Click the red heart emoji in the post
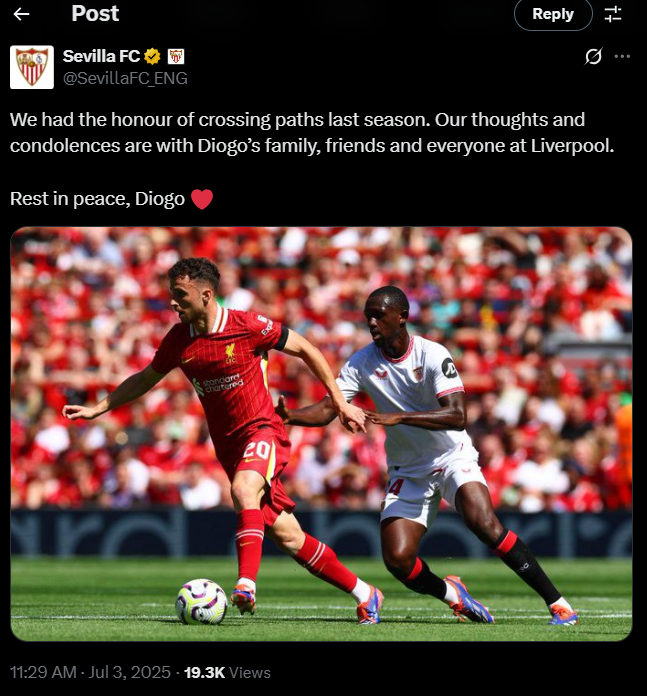647x696 pixels. click(202, 199)
